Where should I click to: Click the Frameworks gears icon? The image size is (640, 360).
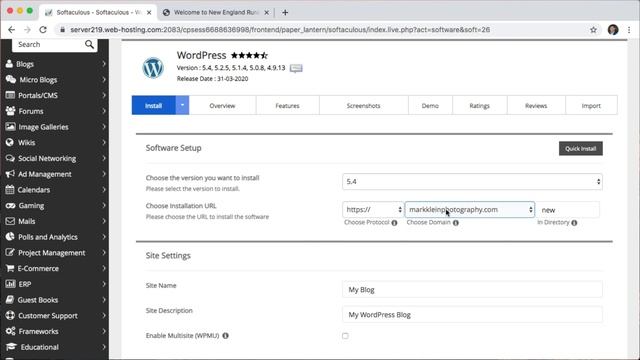(x=11, y=331)
